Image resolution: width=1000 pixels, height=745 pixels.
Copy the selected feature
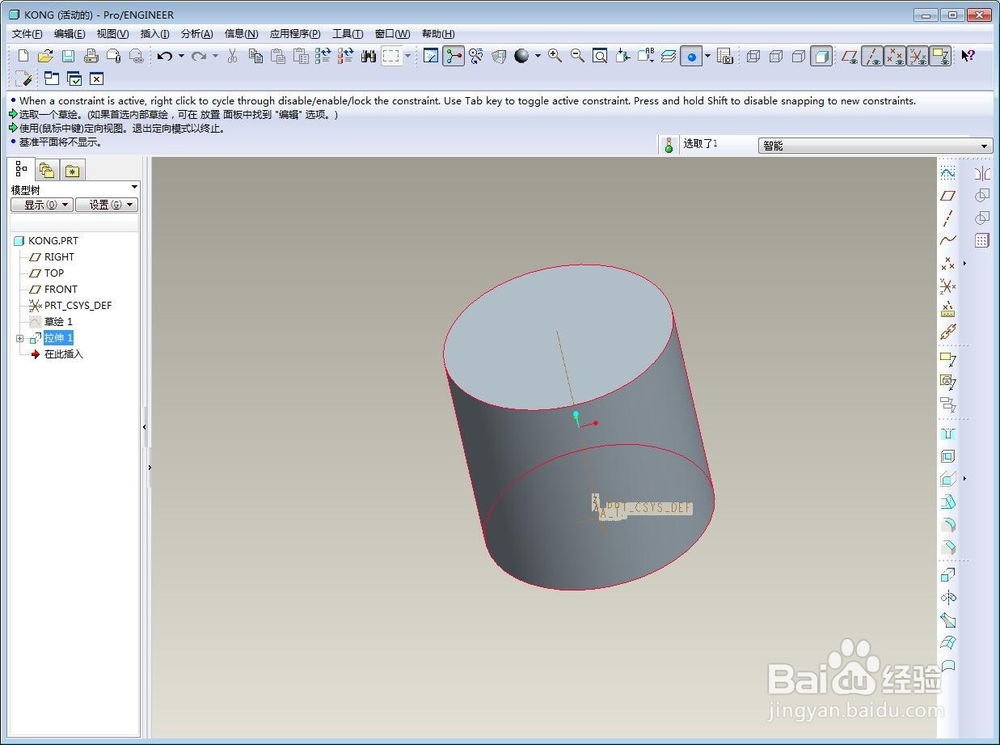pos(256,56)
